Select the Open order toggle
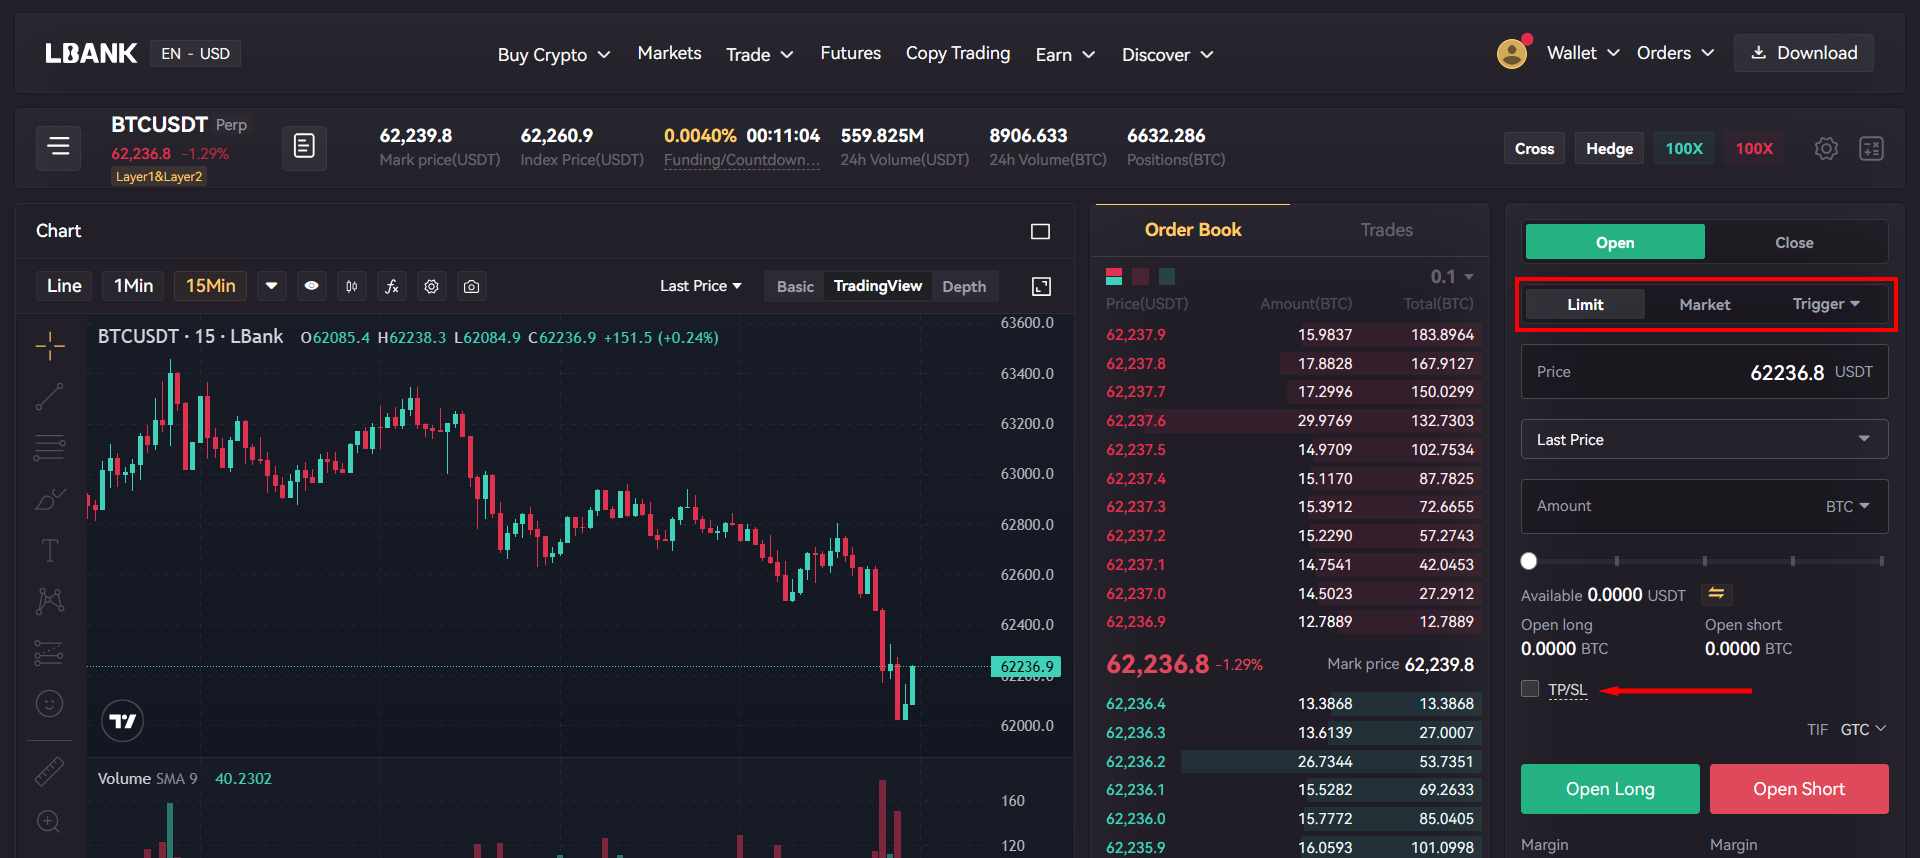The image size is (1920, 858). click(1615, 242)
